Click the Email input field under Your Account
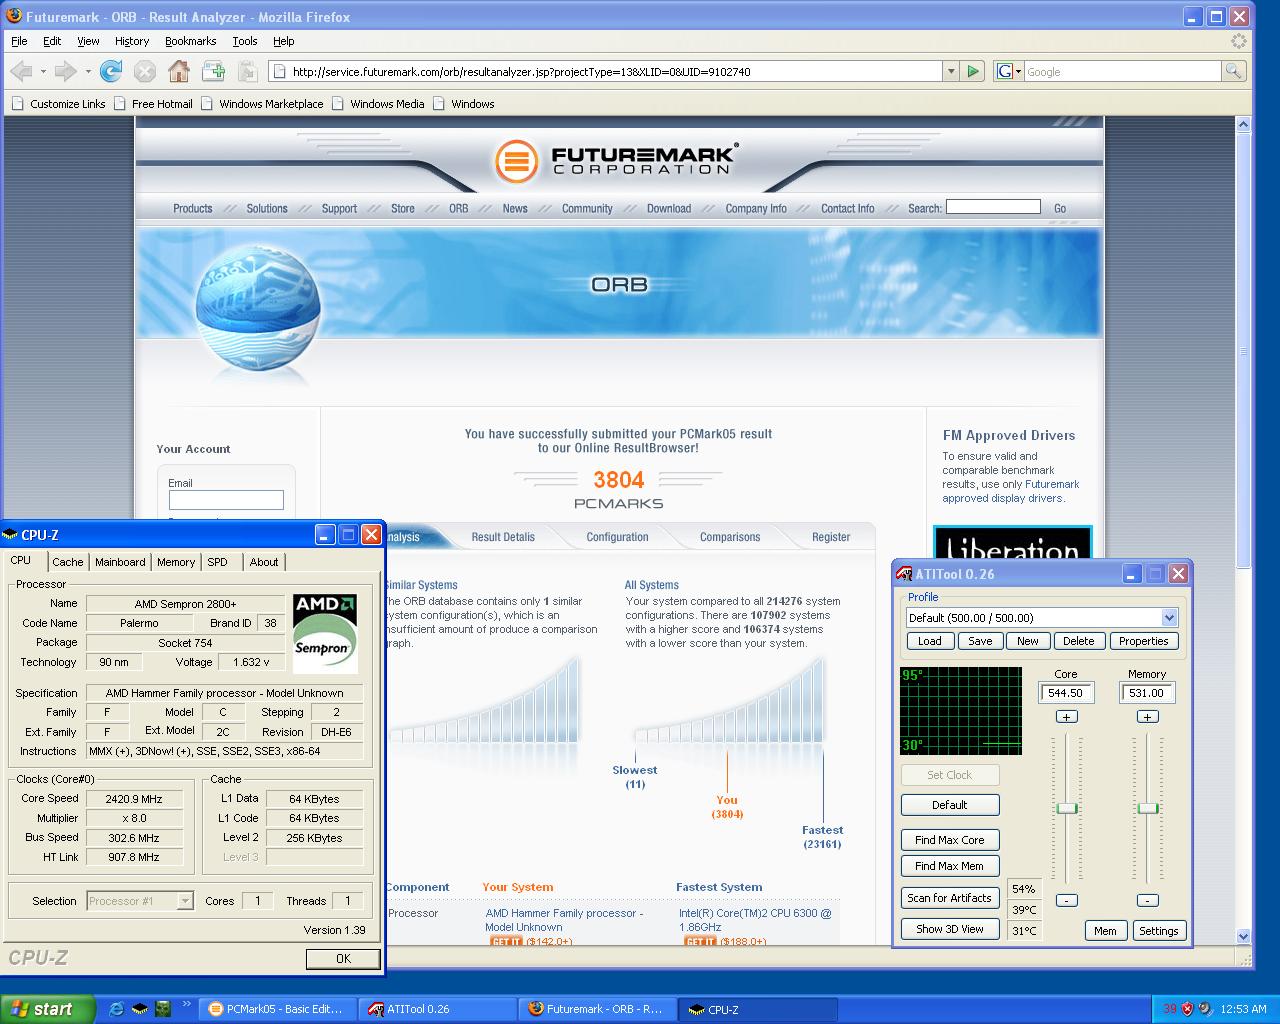The width and height of the screenshot is (1280, 1024). coord(226,500)
